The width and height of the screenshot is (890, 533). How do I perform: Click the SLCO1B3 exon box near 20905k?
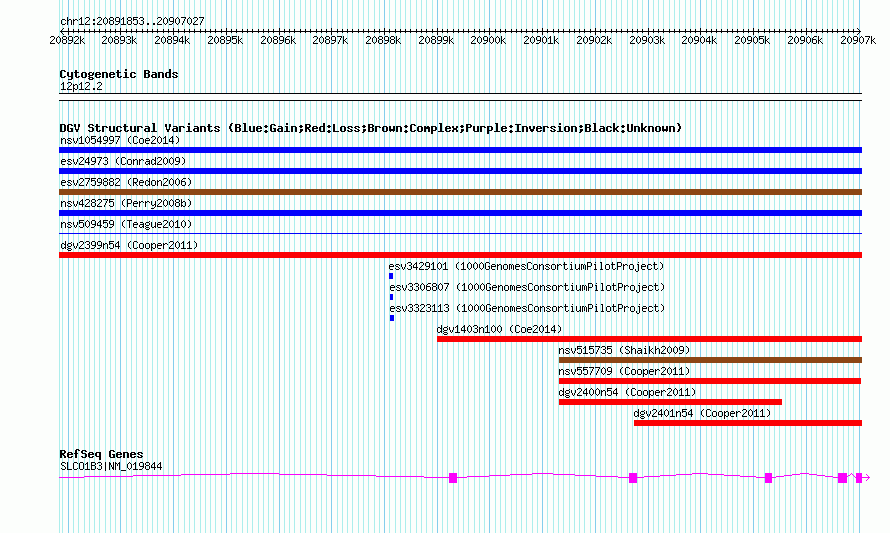pyautogui.click(x=769, y=478)
